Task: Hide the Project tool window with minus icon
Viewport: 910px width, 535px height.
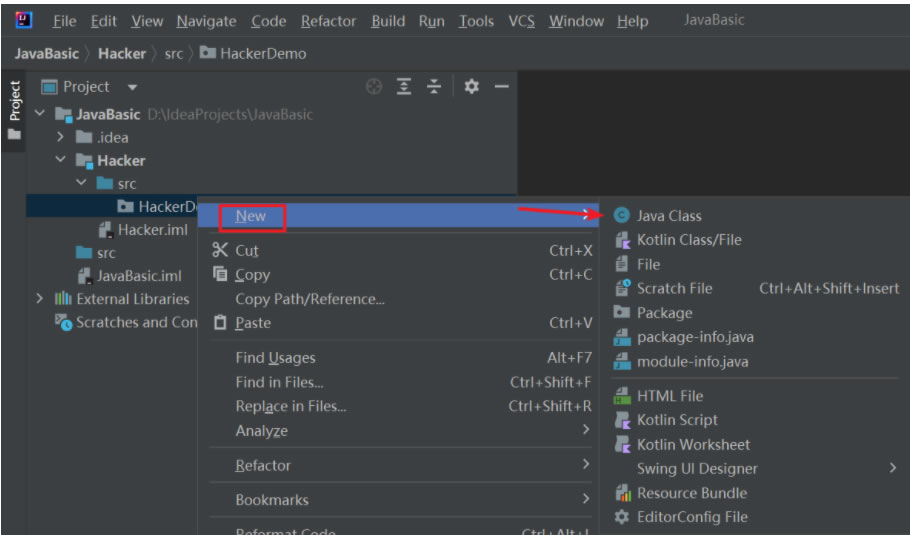Action: [x=502, y=87]
